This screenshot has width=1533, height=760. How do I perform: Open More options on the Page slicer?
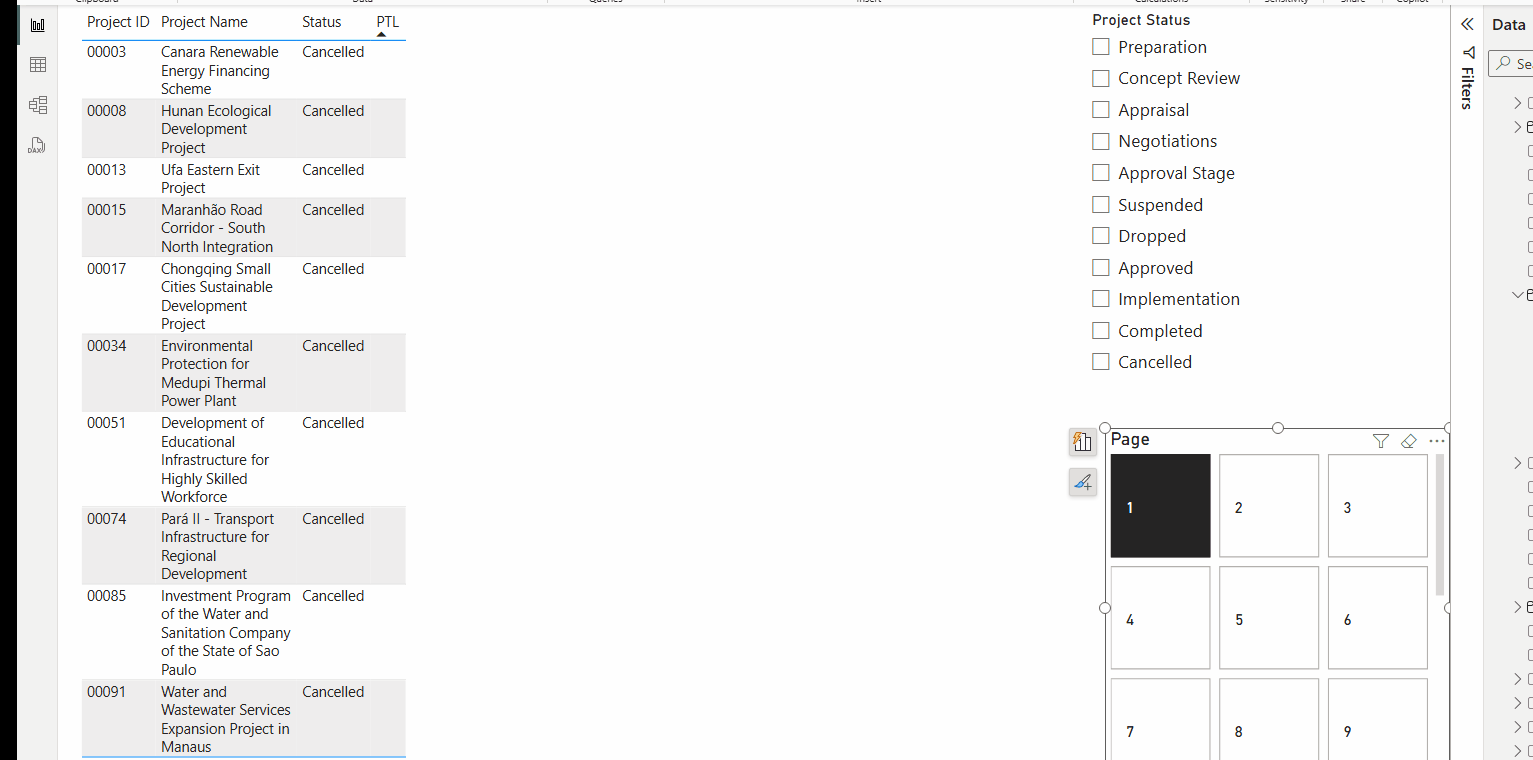point(1437,441)
